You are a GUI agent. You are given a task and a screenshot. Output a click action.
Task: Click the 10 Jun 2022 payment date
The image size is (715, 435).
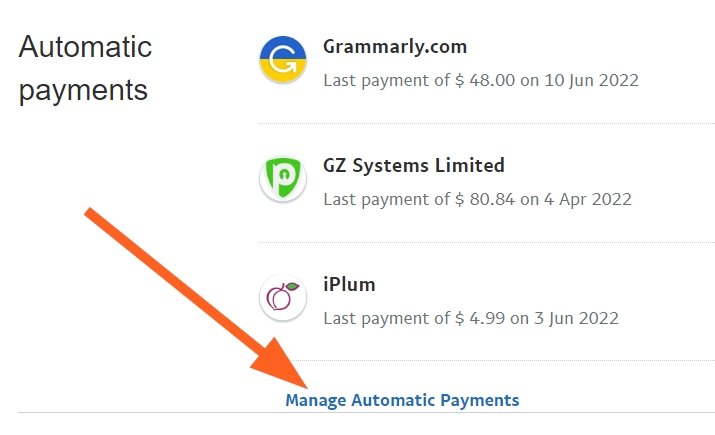(x=591, y=80)
